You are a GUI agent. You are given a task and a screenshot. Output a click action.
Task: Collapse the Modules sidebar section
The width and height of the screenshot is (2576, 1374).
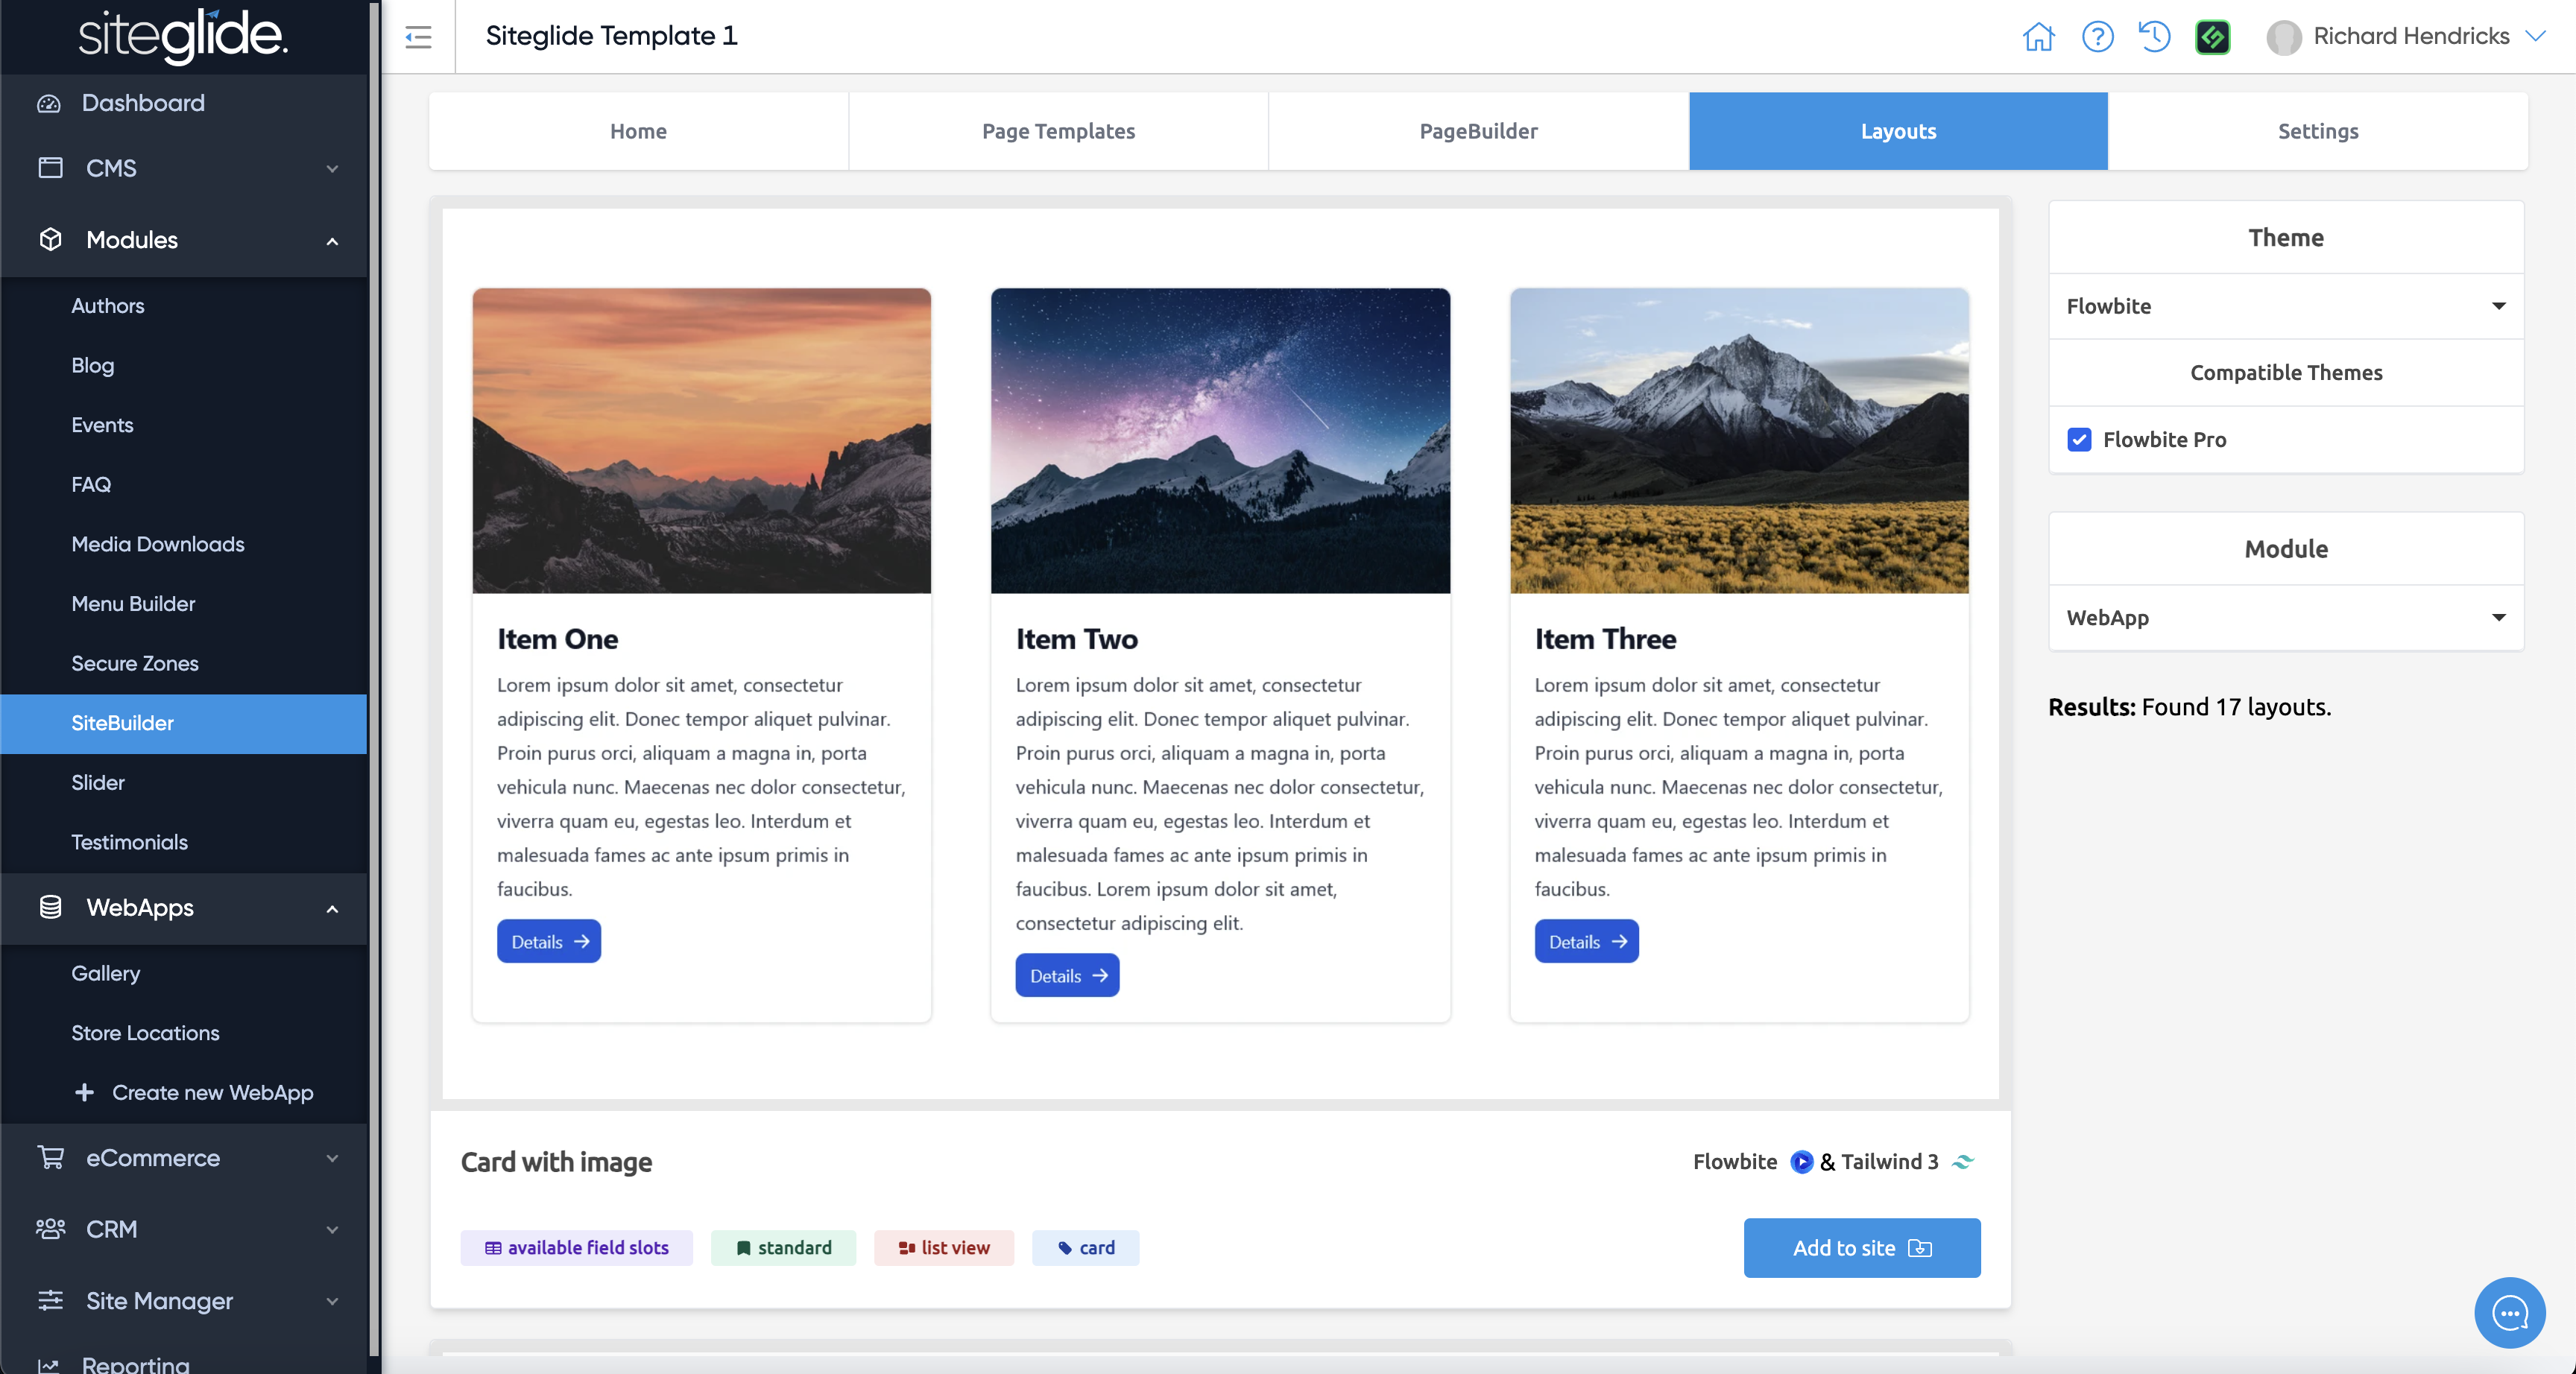click(185, 240)
